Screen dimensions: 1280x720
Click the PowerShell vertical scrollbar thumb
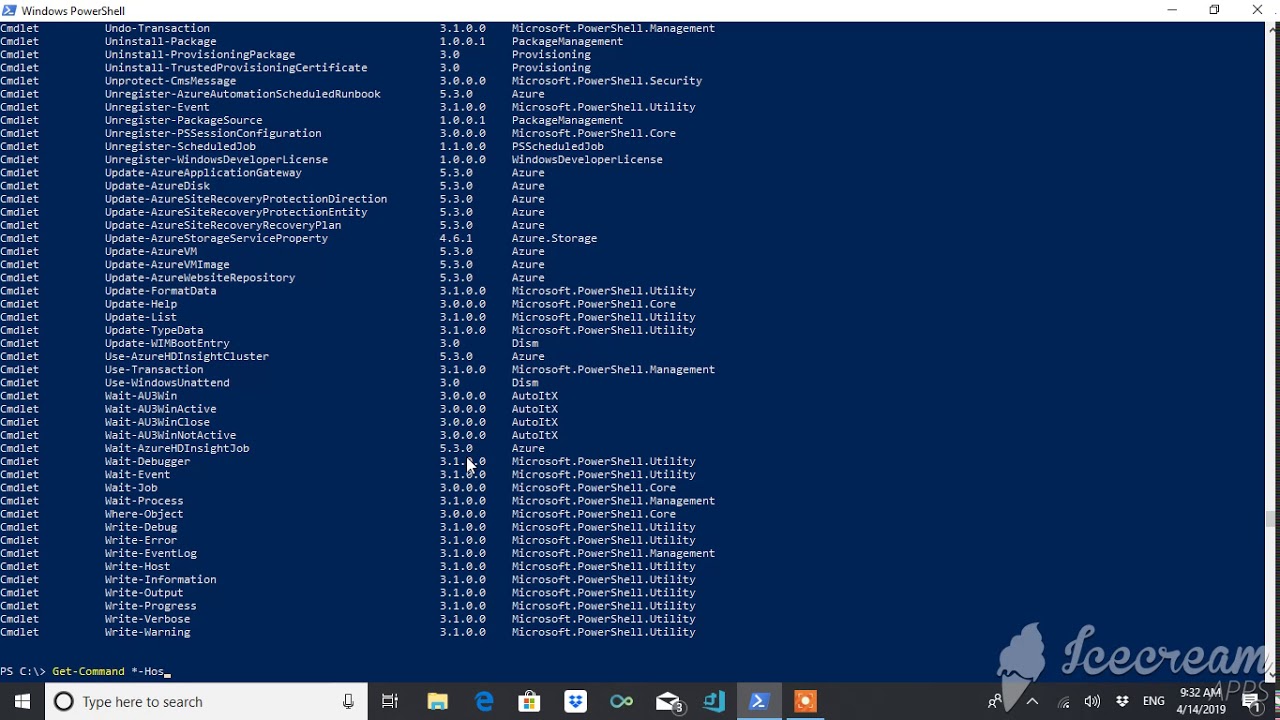tap(1272, 518)
